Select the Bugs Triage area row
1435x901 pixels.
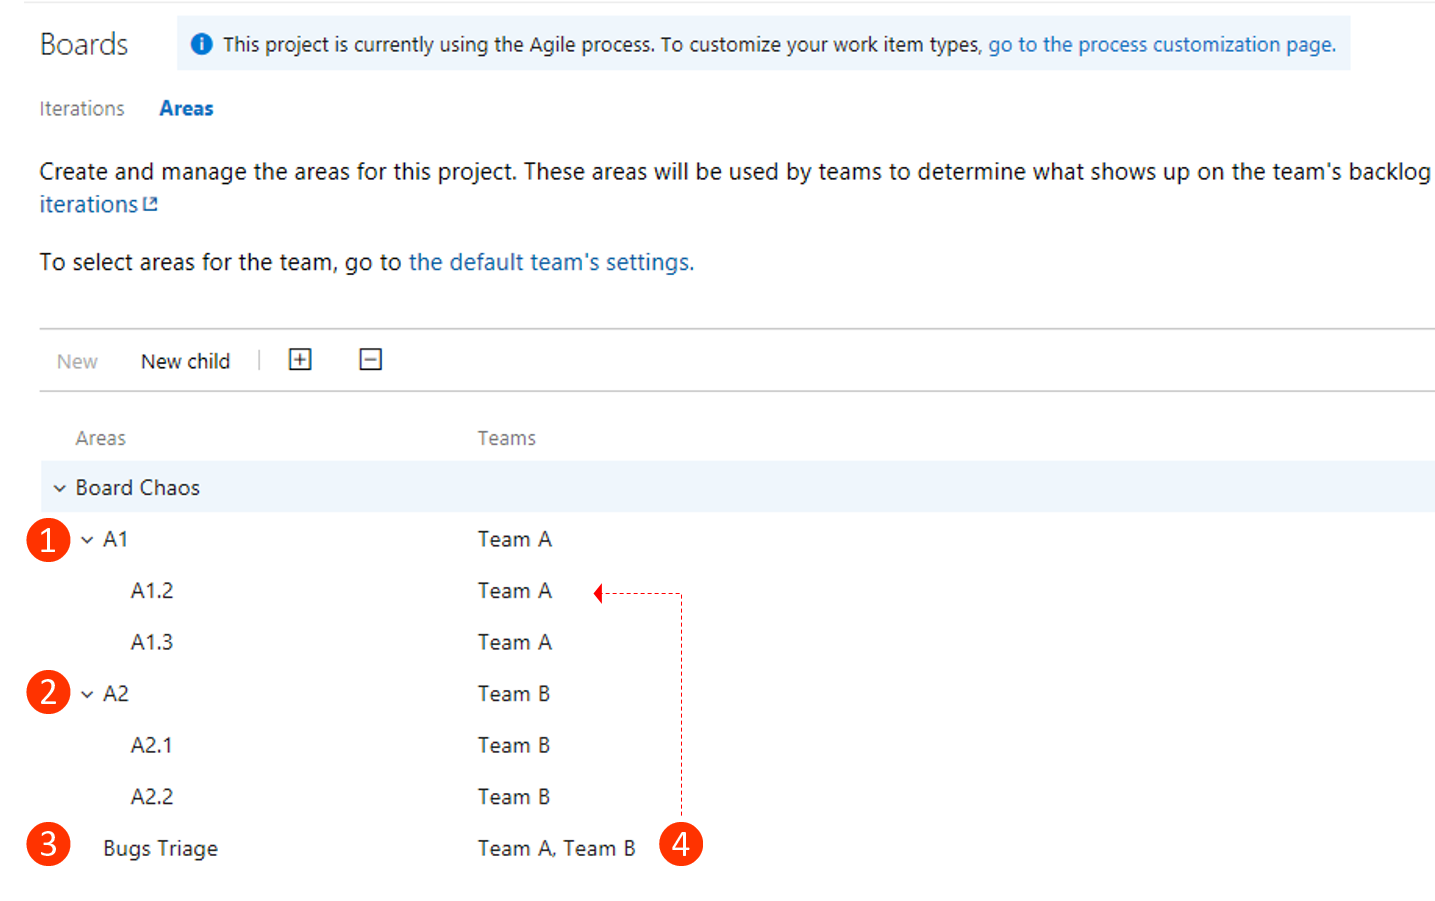click(x=738, y=848)
